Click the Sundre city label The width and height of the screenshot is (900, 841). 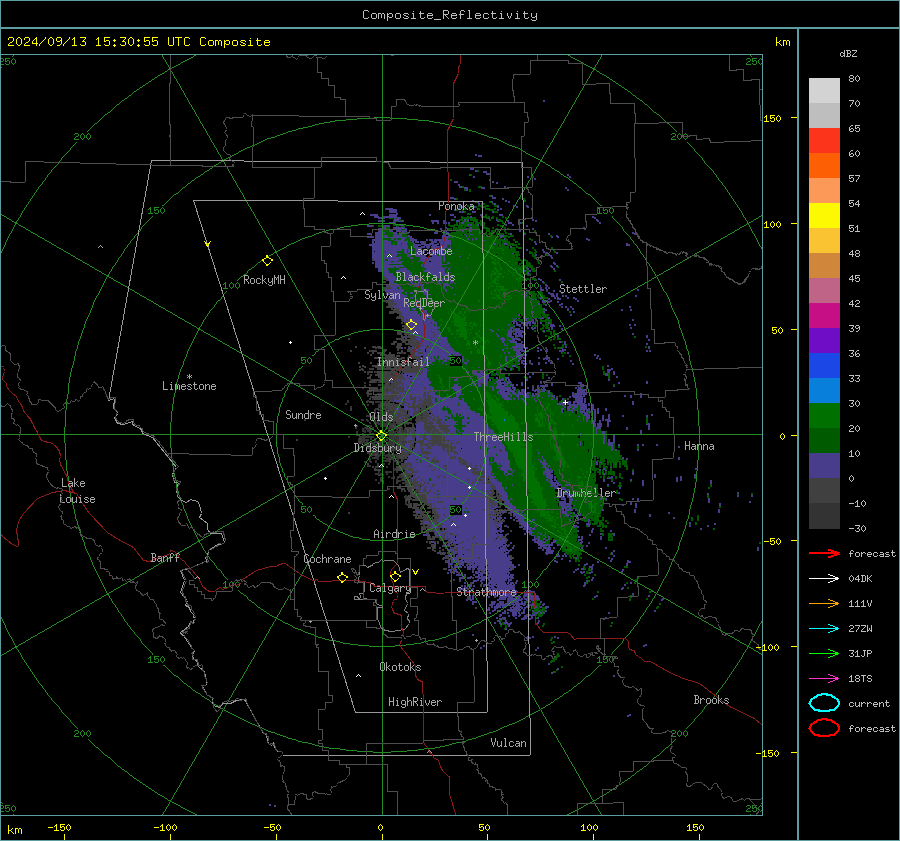(303, 414)
